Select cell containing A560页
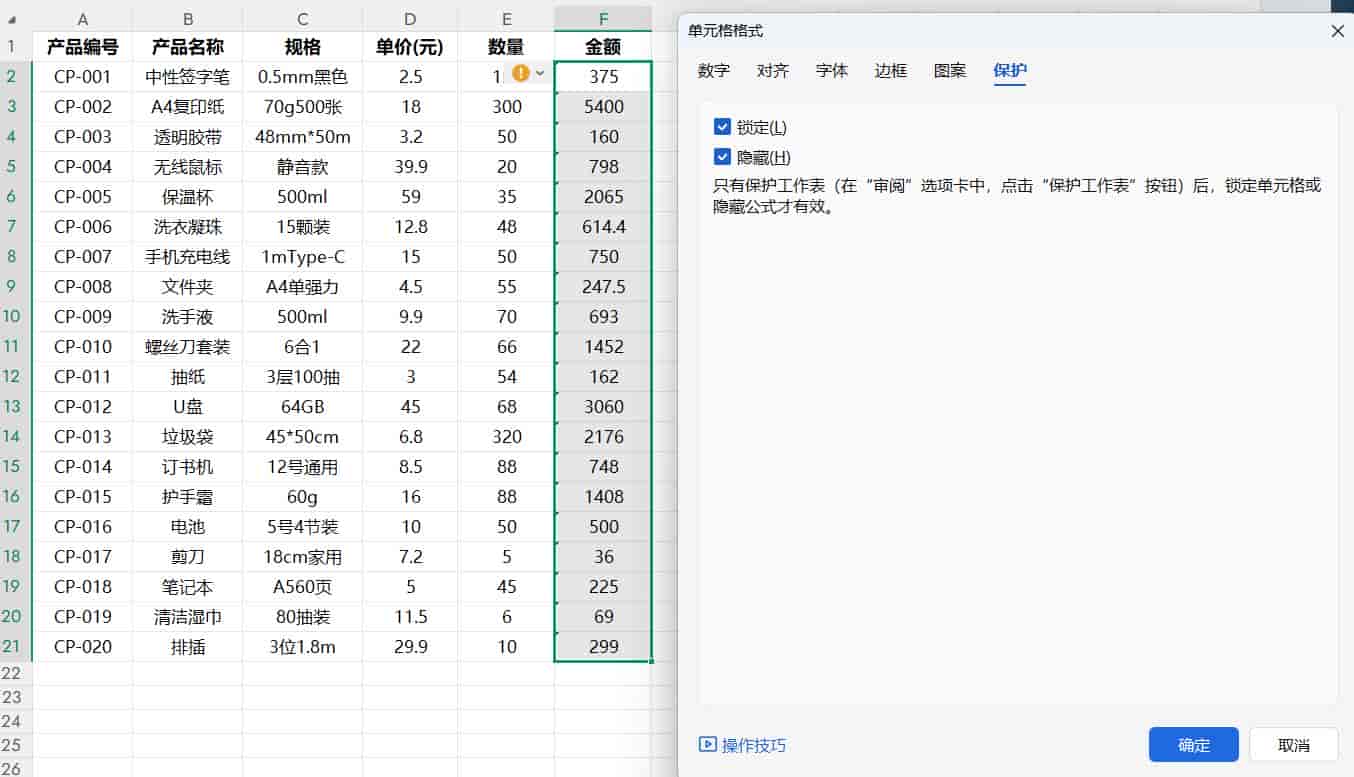1354x777 pixels. [302, 586]
